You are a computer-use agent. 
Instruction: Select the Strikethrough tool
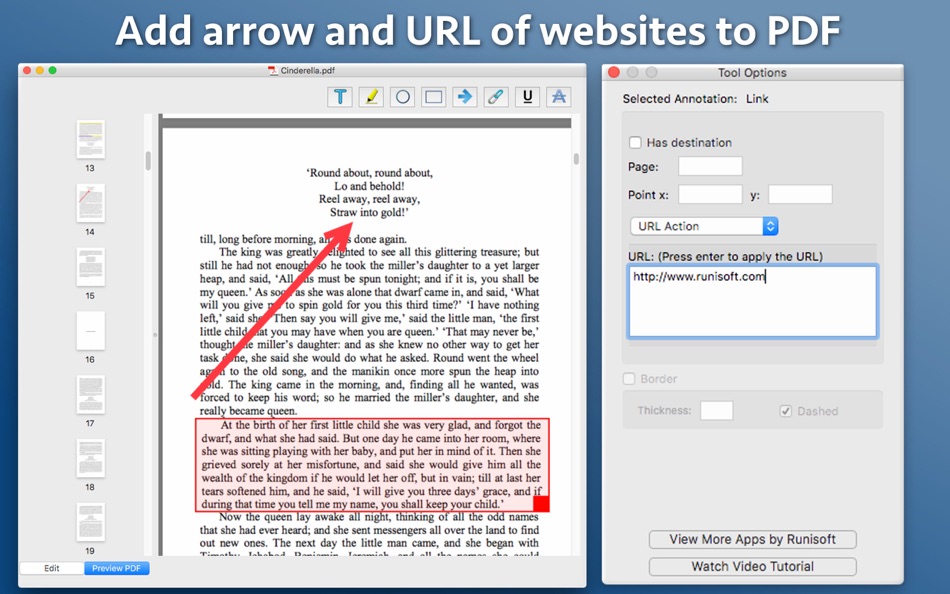pos(559,97)
